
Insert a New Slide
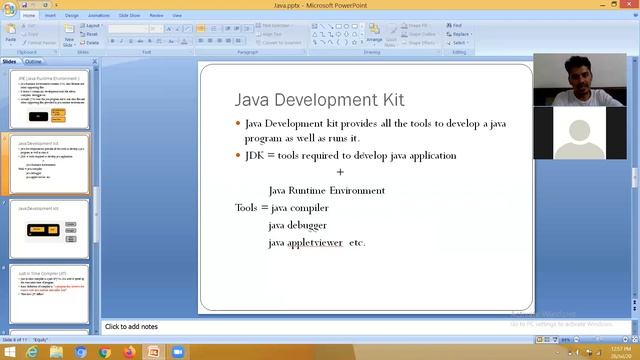[x=69, y=35]
